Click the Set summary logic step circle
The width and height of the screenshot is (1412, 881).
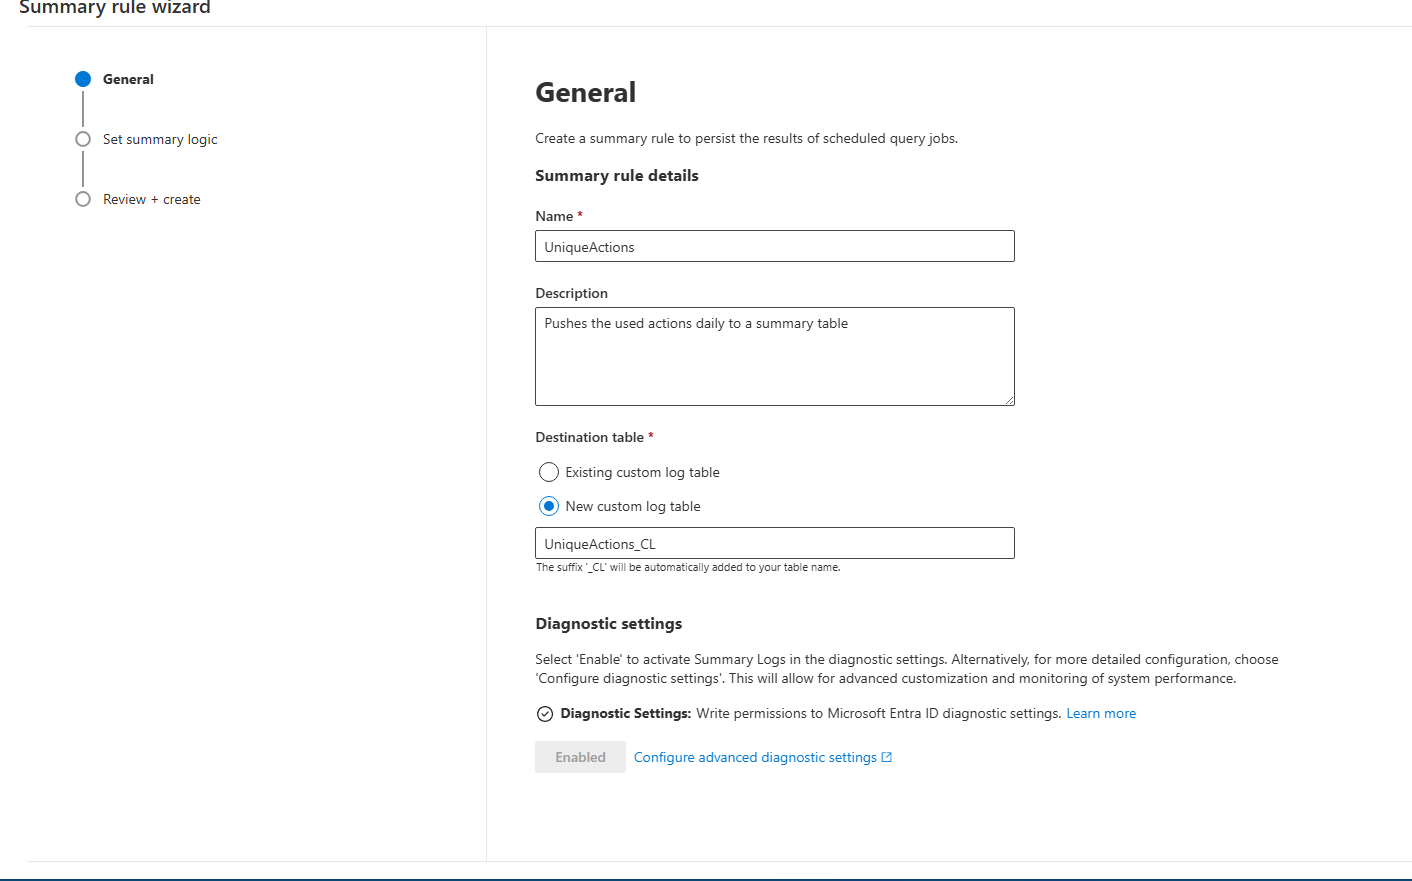tap(83, 139)
